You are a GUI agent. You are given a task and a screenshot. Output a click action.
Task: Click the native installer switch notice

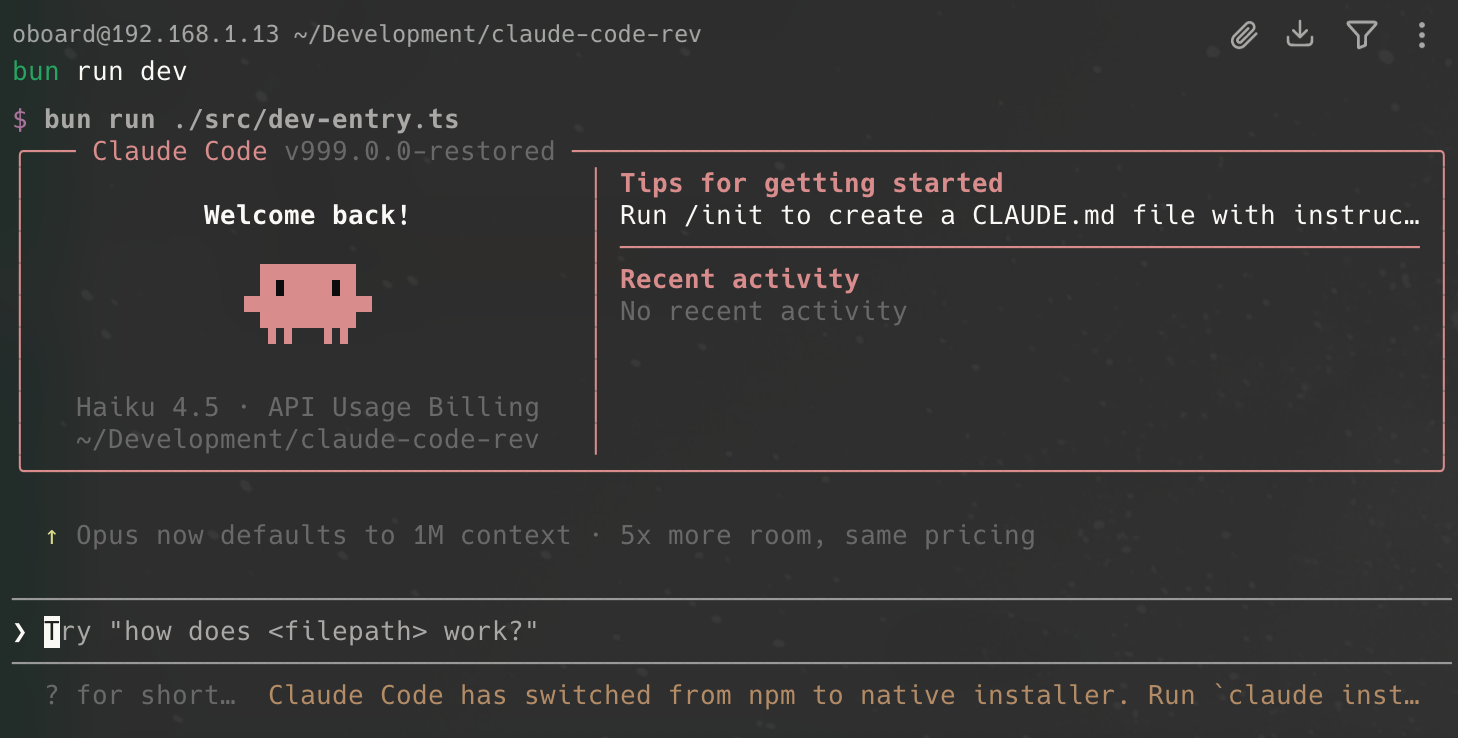coord(843,695)
